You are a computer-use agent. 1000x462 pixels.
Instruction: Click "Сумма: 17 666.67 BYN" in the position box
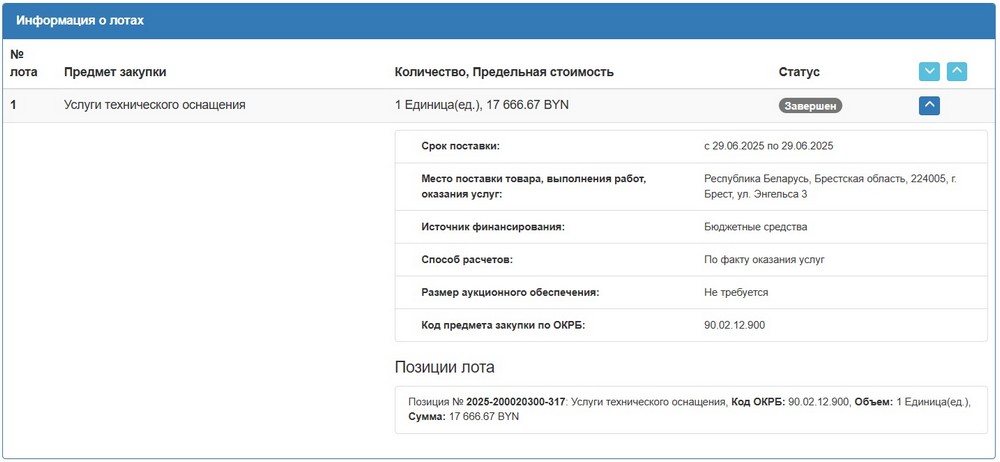464,416
